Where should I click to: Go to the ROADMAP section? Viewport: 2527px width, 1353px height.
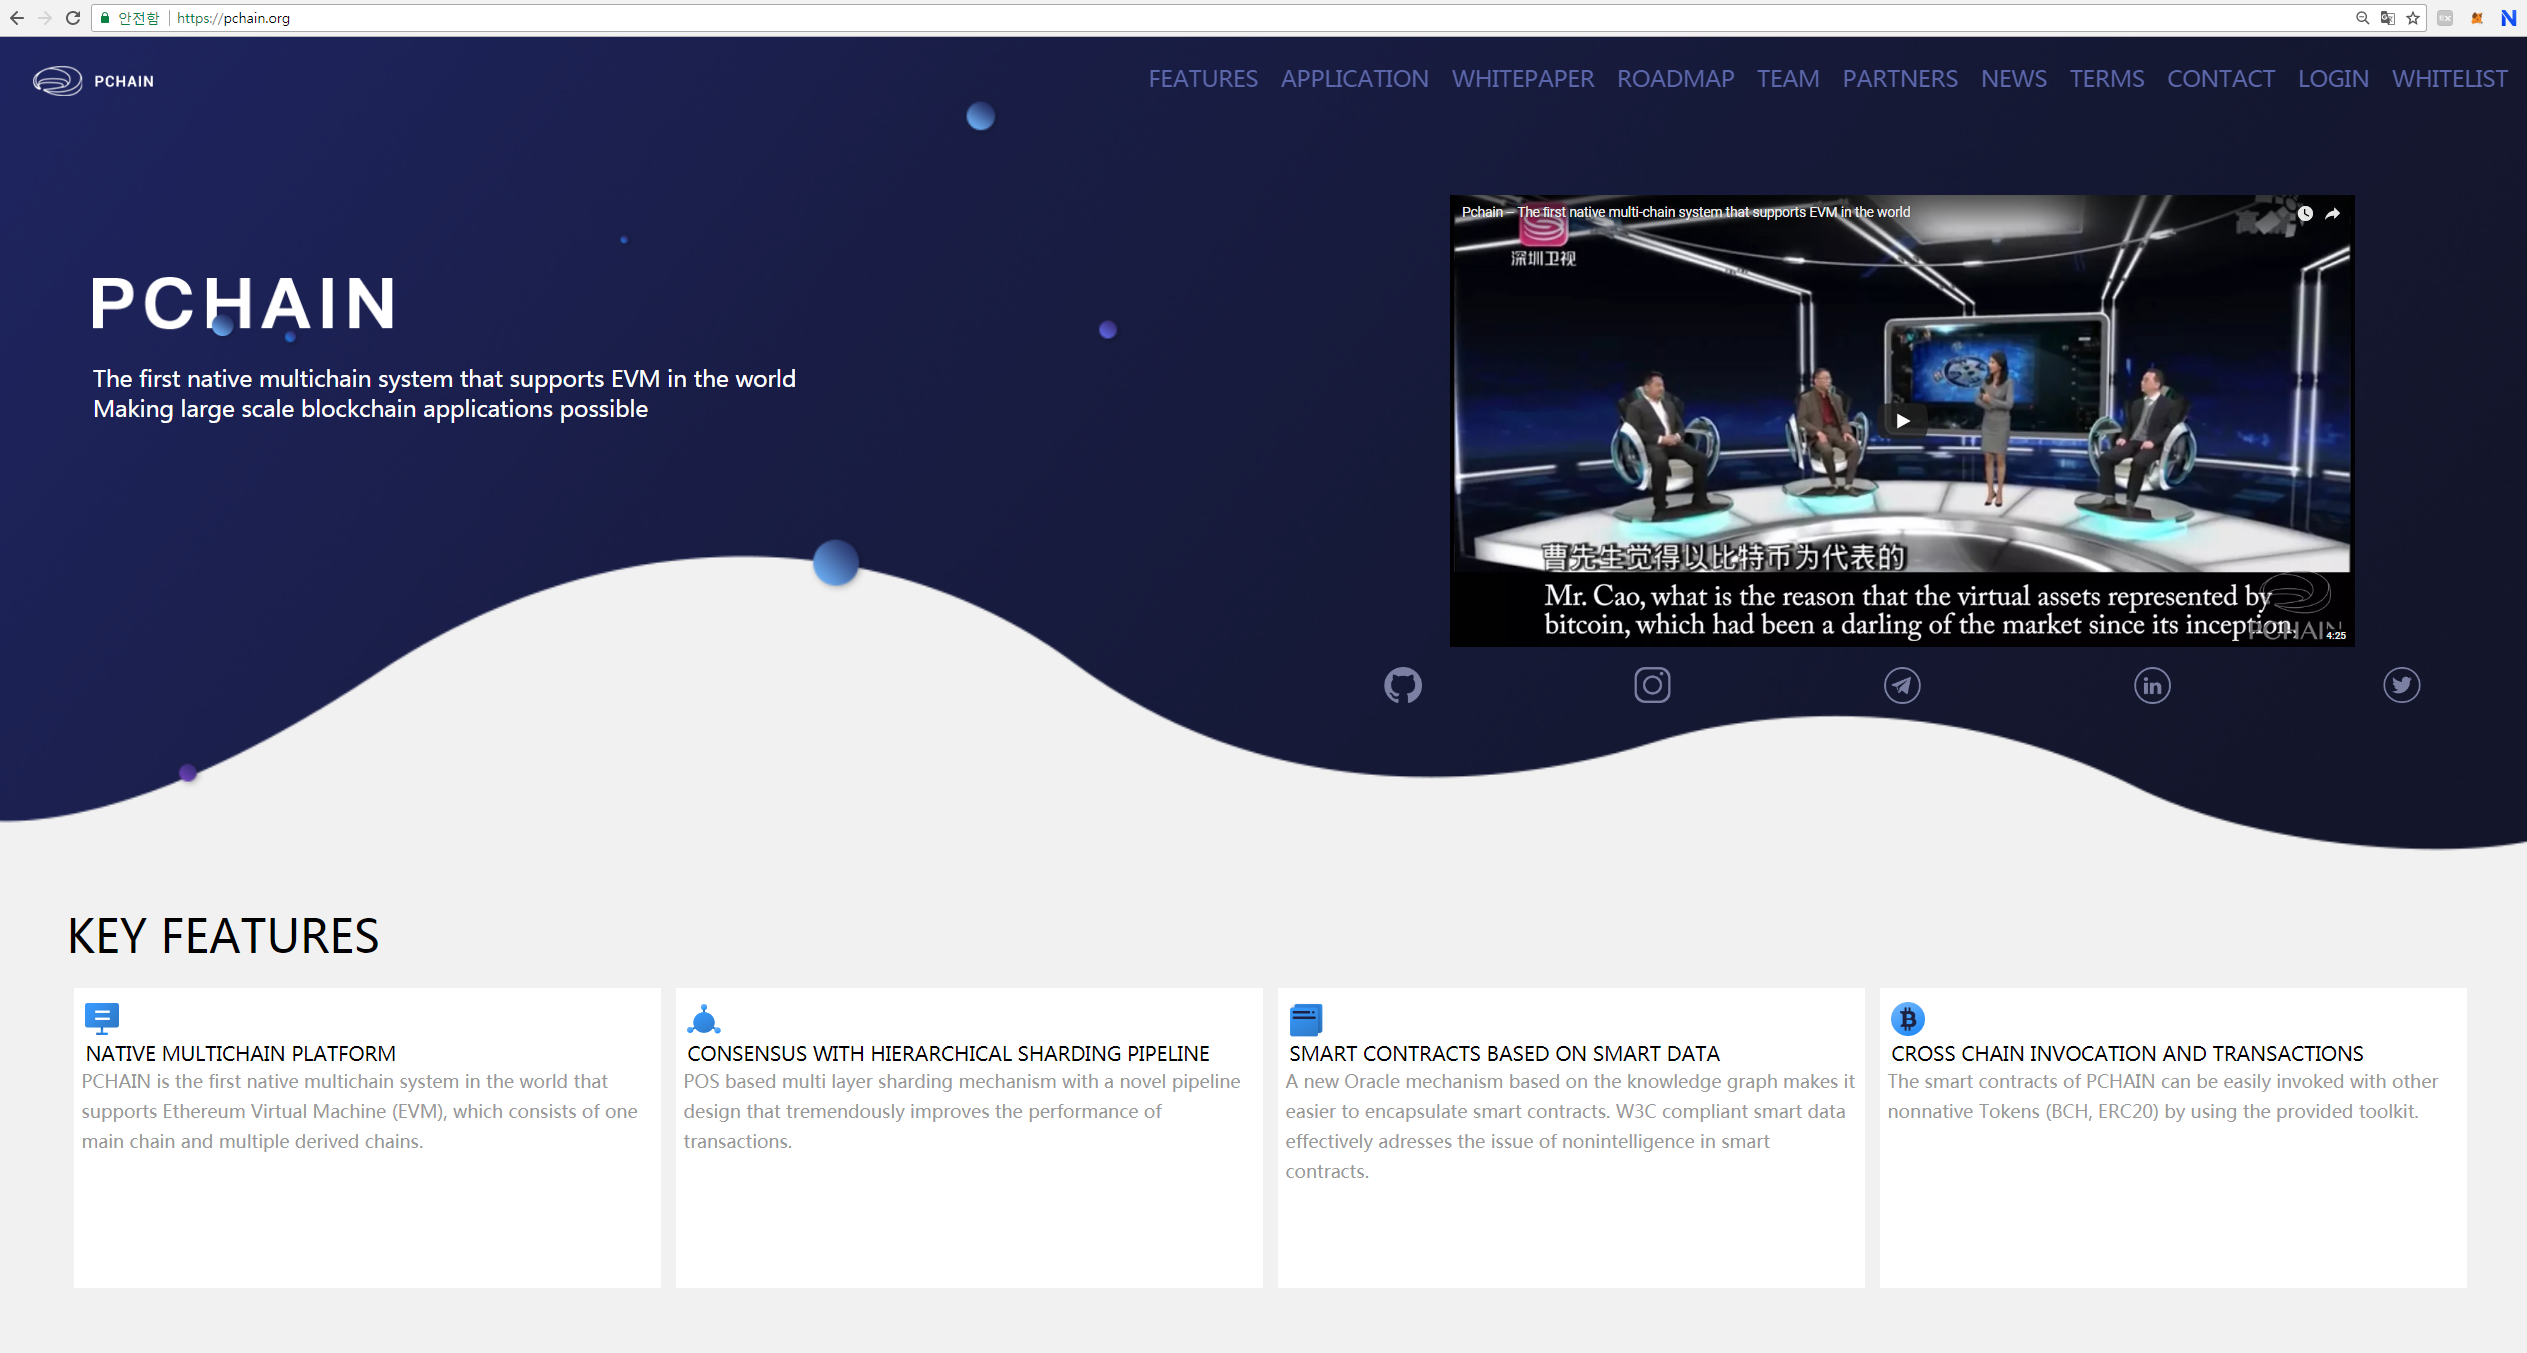tap(1675, 79)
